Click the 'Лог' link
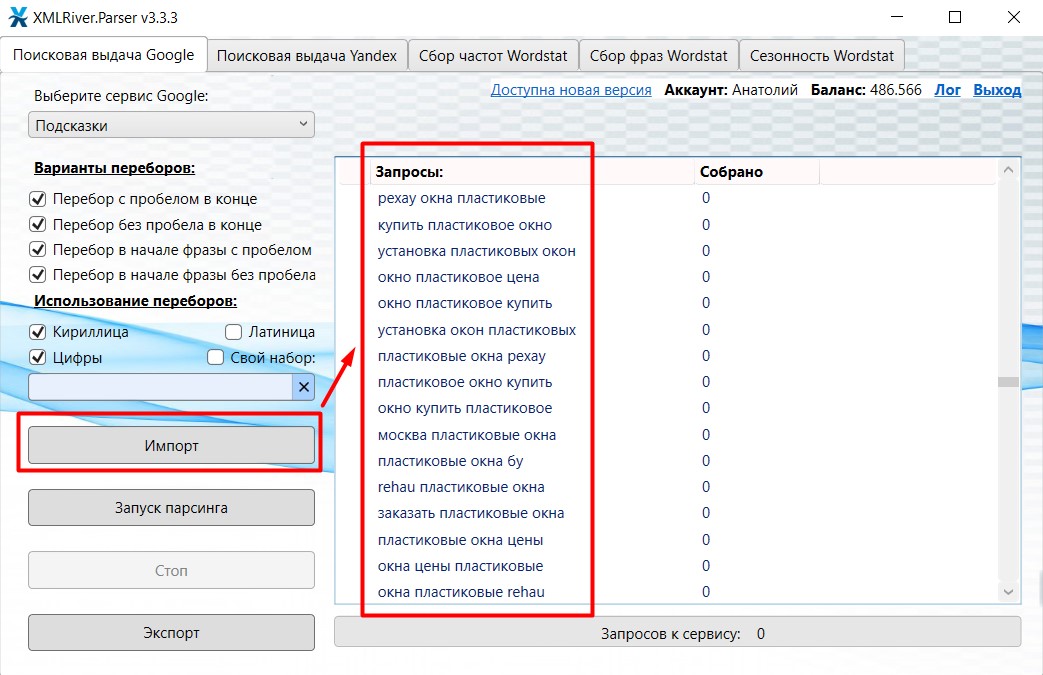The height and width of the screenshot is (675, 1043). coord(947,90)
